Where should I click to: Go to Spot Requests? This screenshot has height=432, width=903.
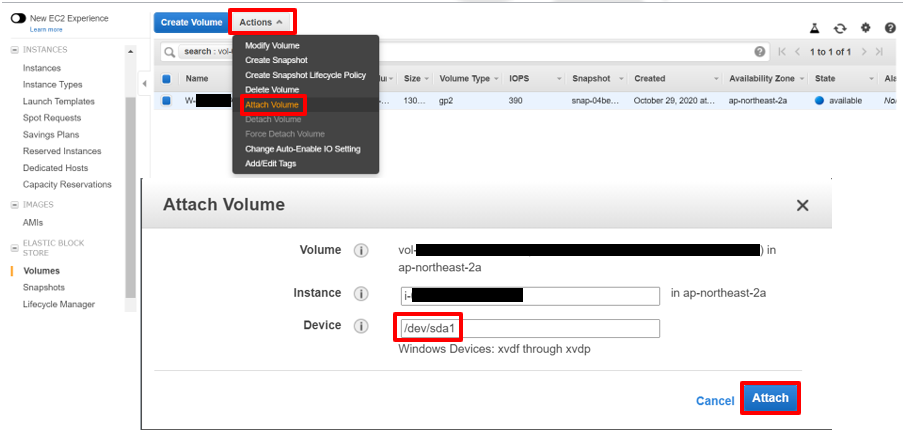52,118
